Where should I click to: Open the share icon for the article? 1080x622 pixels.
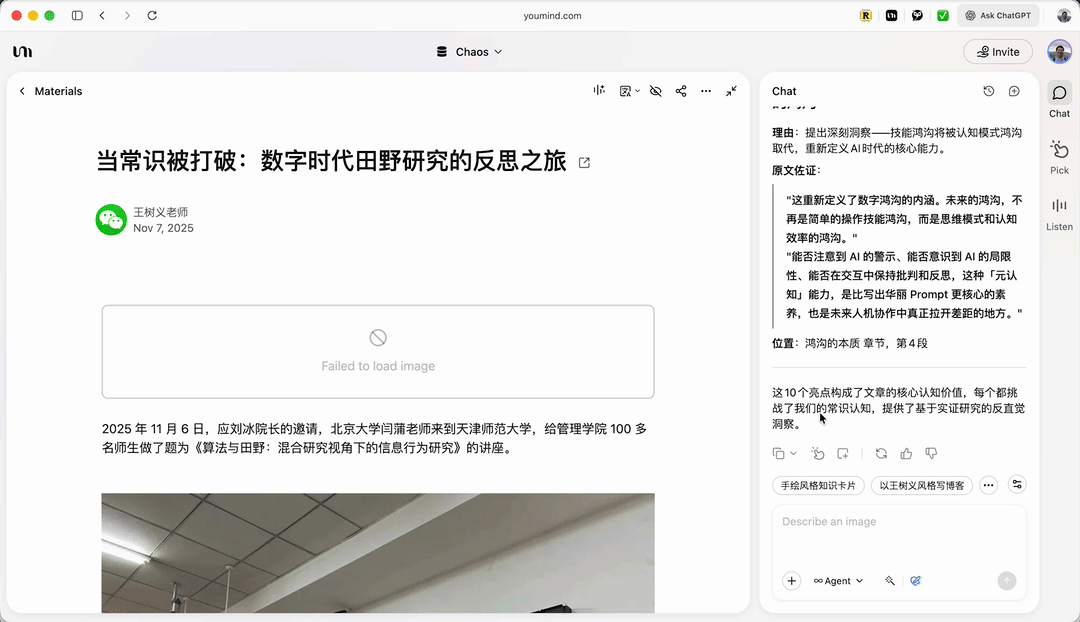(x=681, y=91)
